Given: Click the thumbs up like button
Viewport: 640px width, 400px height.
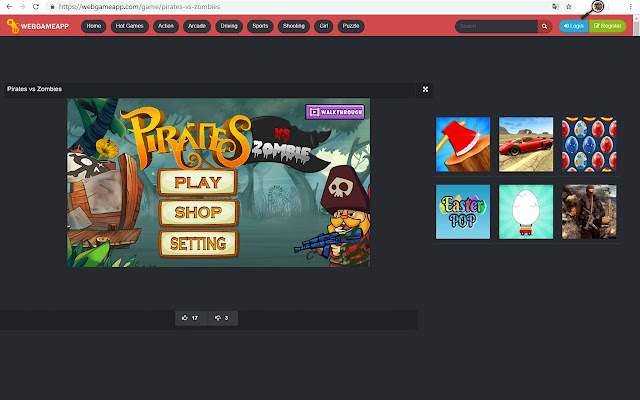Looking at the screenshot, I should [191, 318].
